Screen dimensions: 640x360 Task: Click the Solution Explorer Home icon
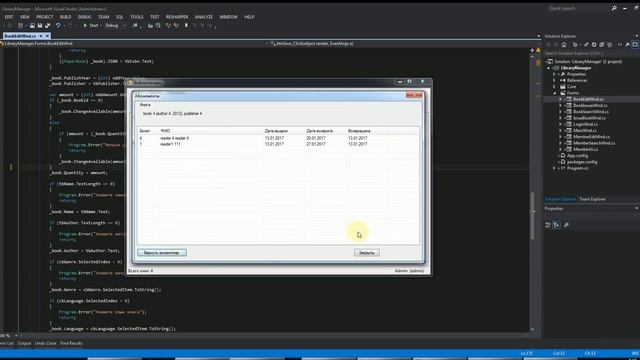pyautogui.click(x=564, y=44)
